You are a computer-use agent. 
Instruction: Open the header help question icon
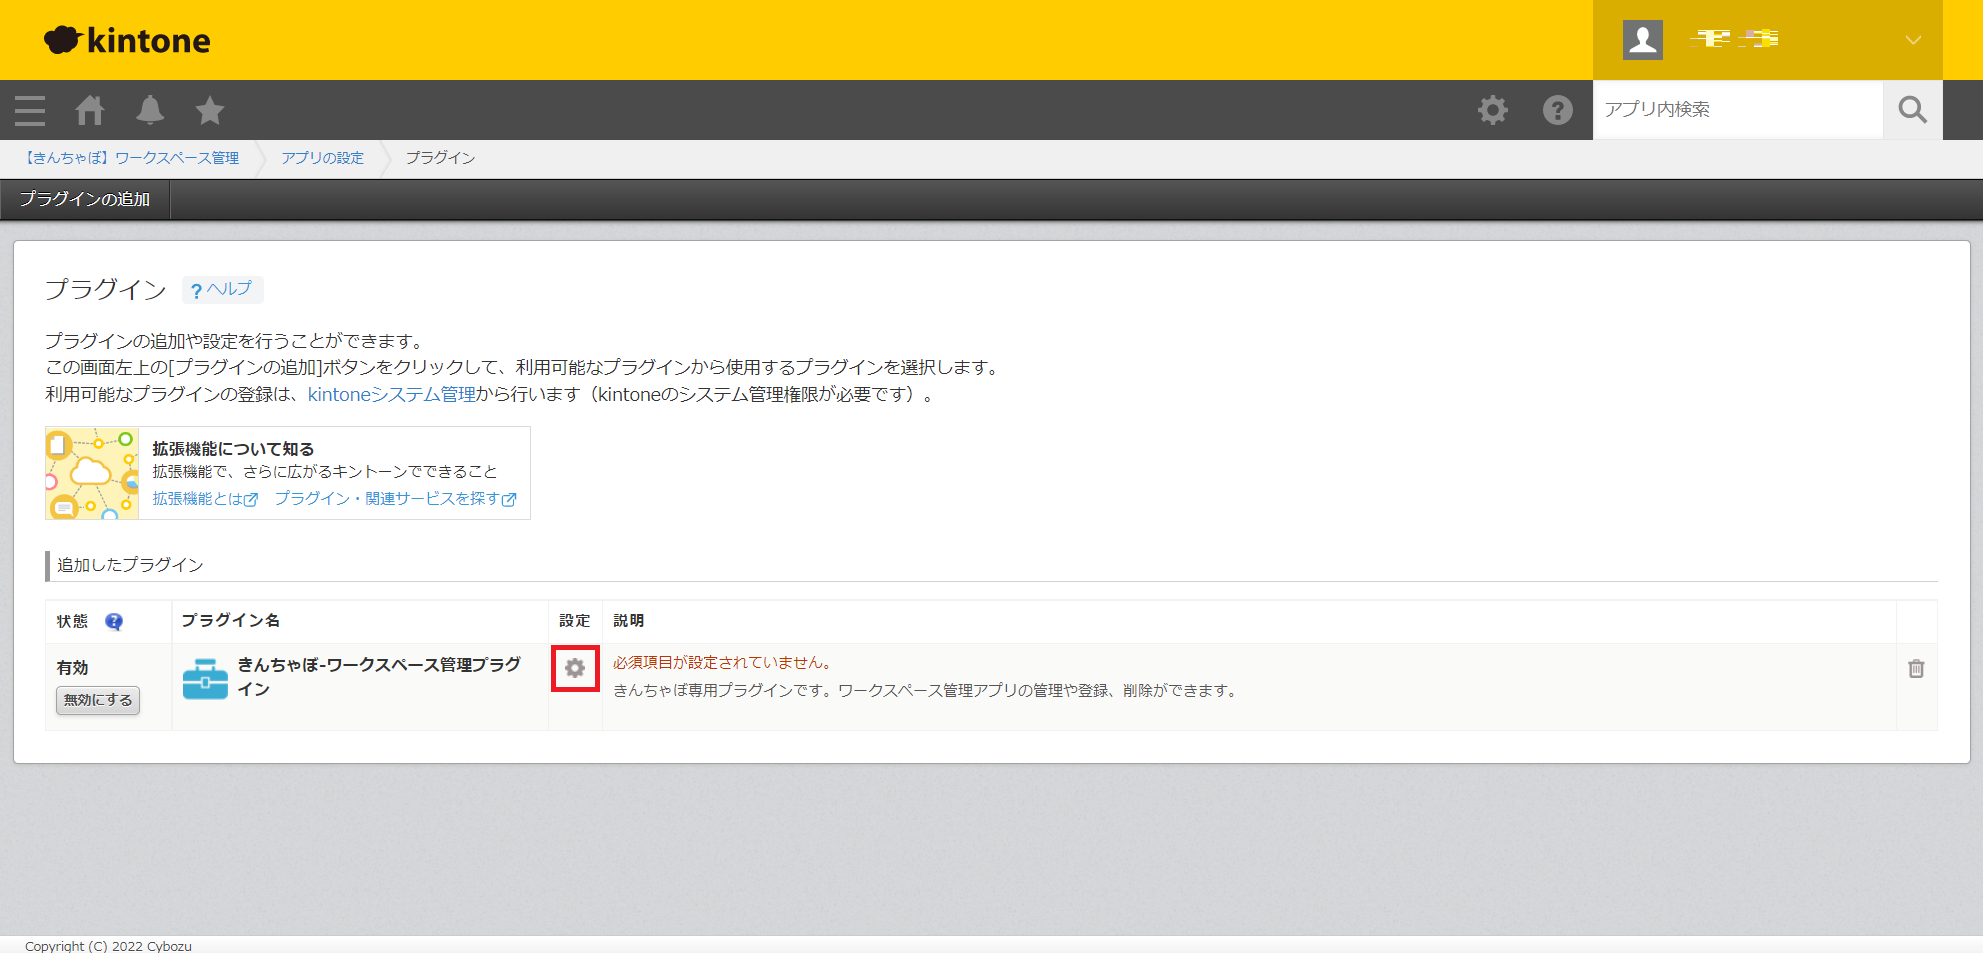point(1557,110)
